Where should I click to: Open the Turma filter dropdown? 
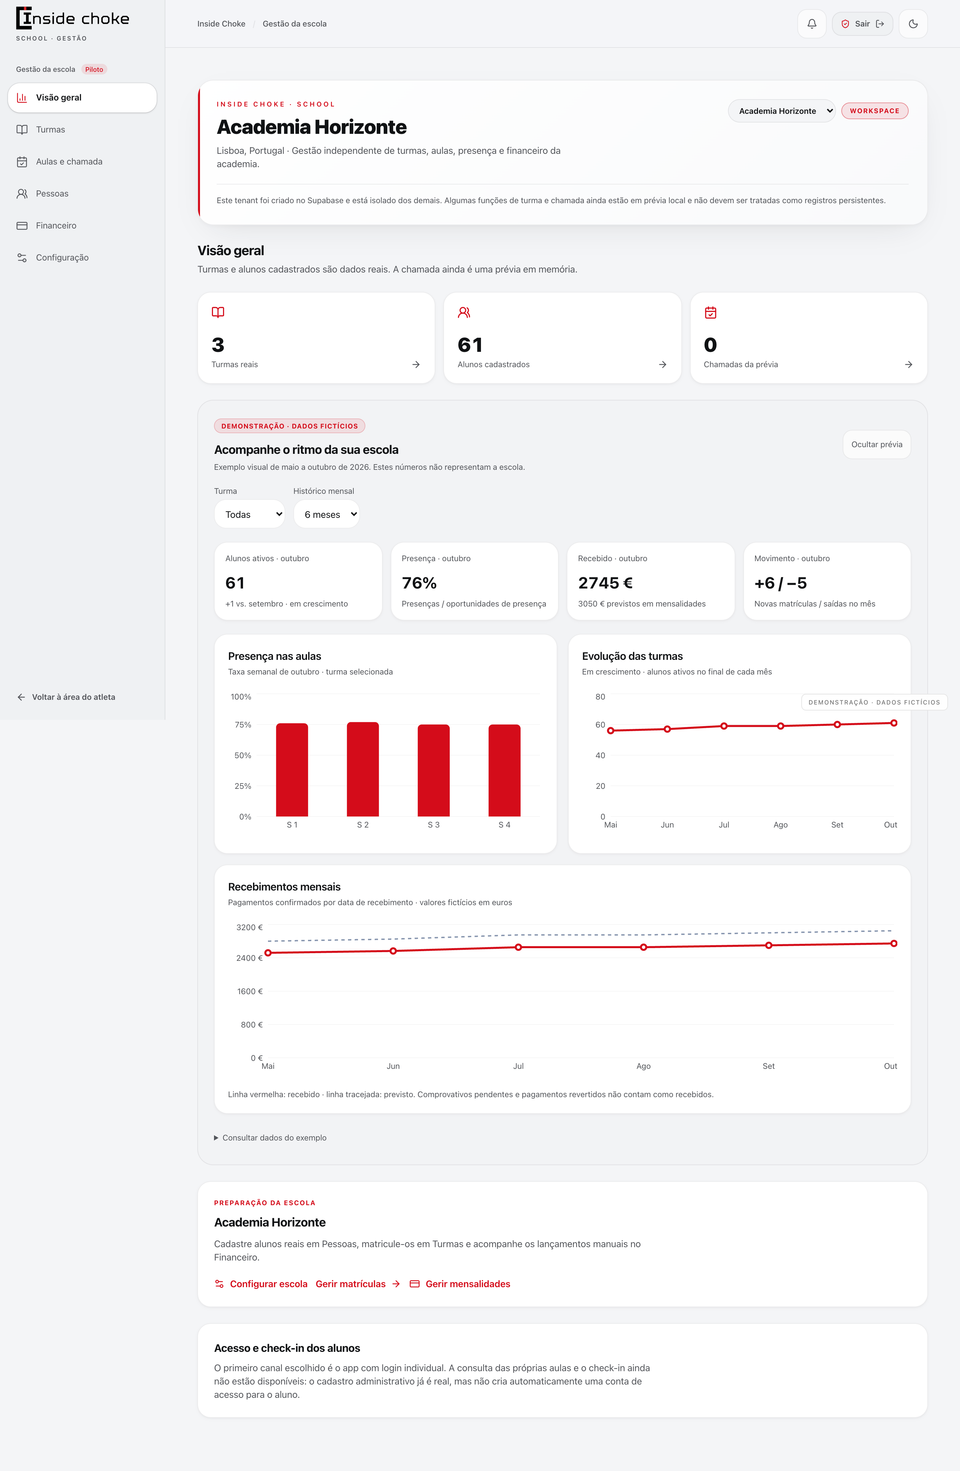point(250,515)
